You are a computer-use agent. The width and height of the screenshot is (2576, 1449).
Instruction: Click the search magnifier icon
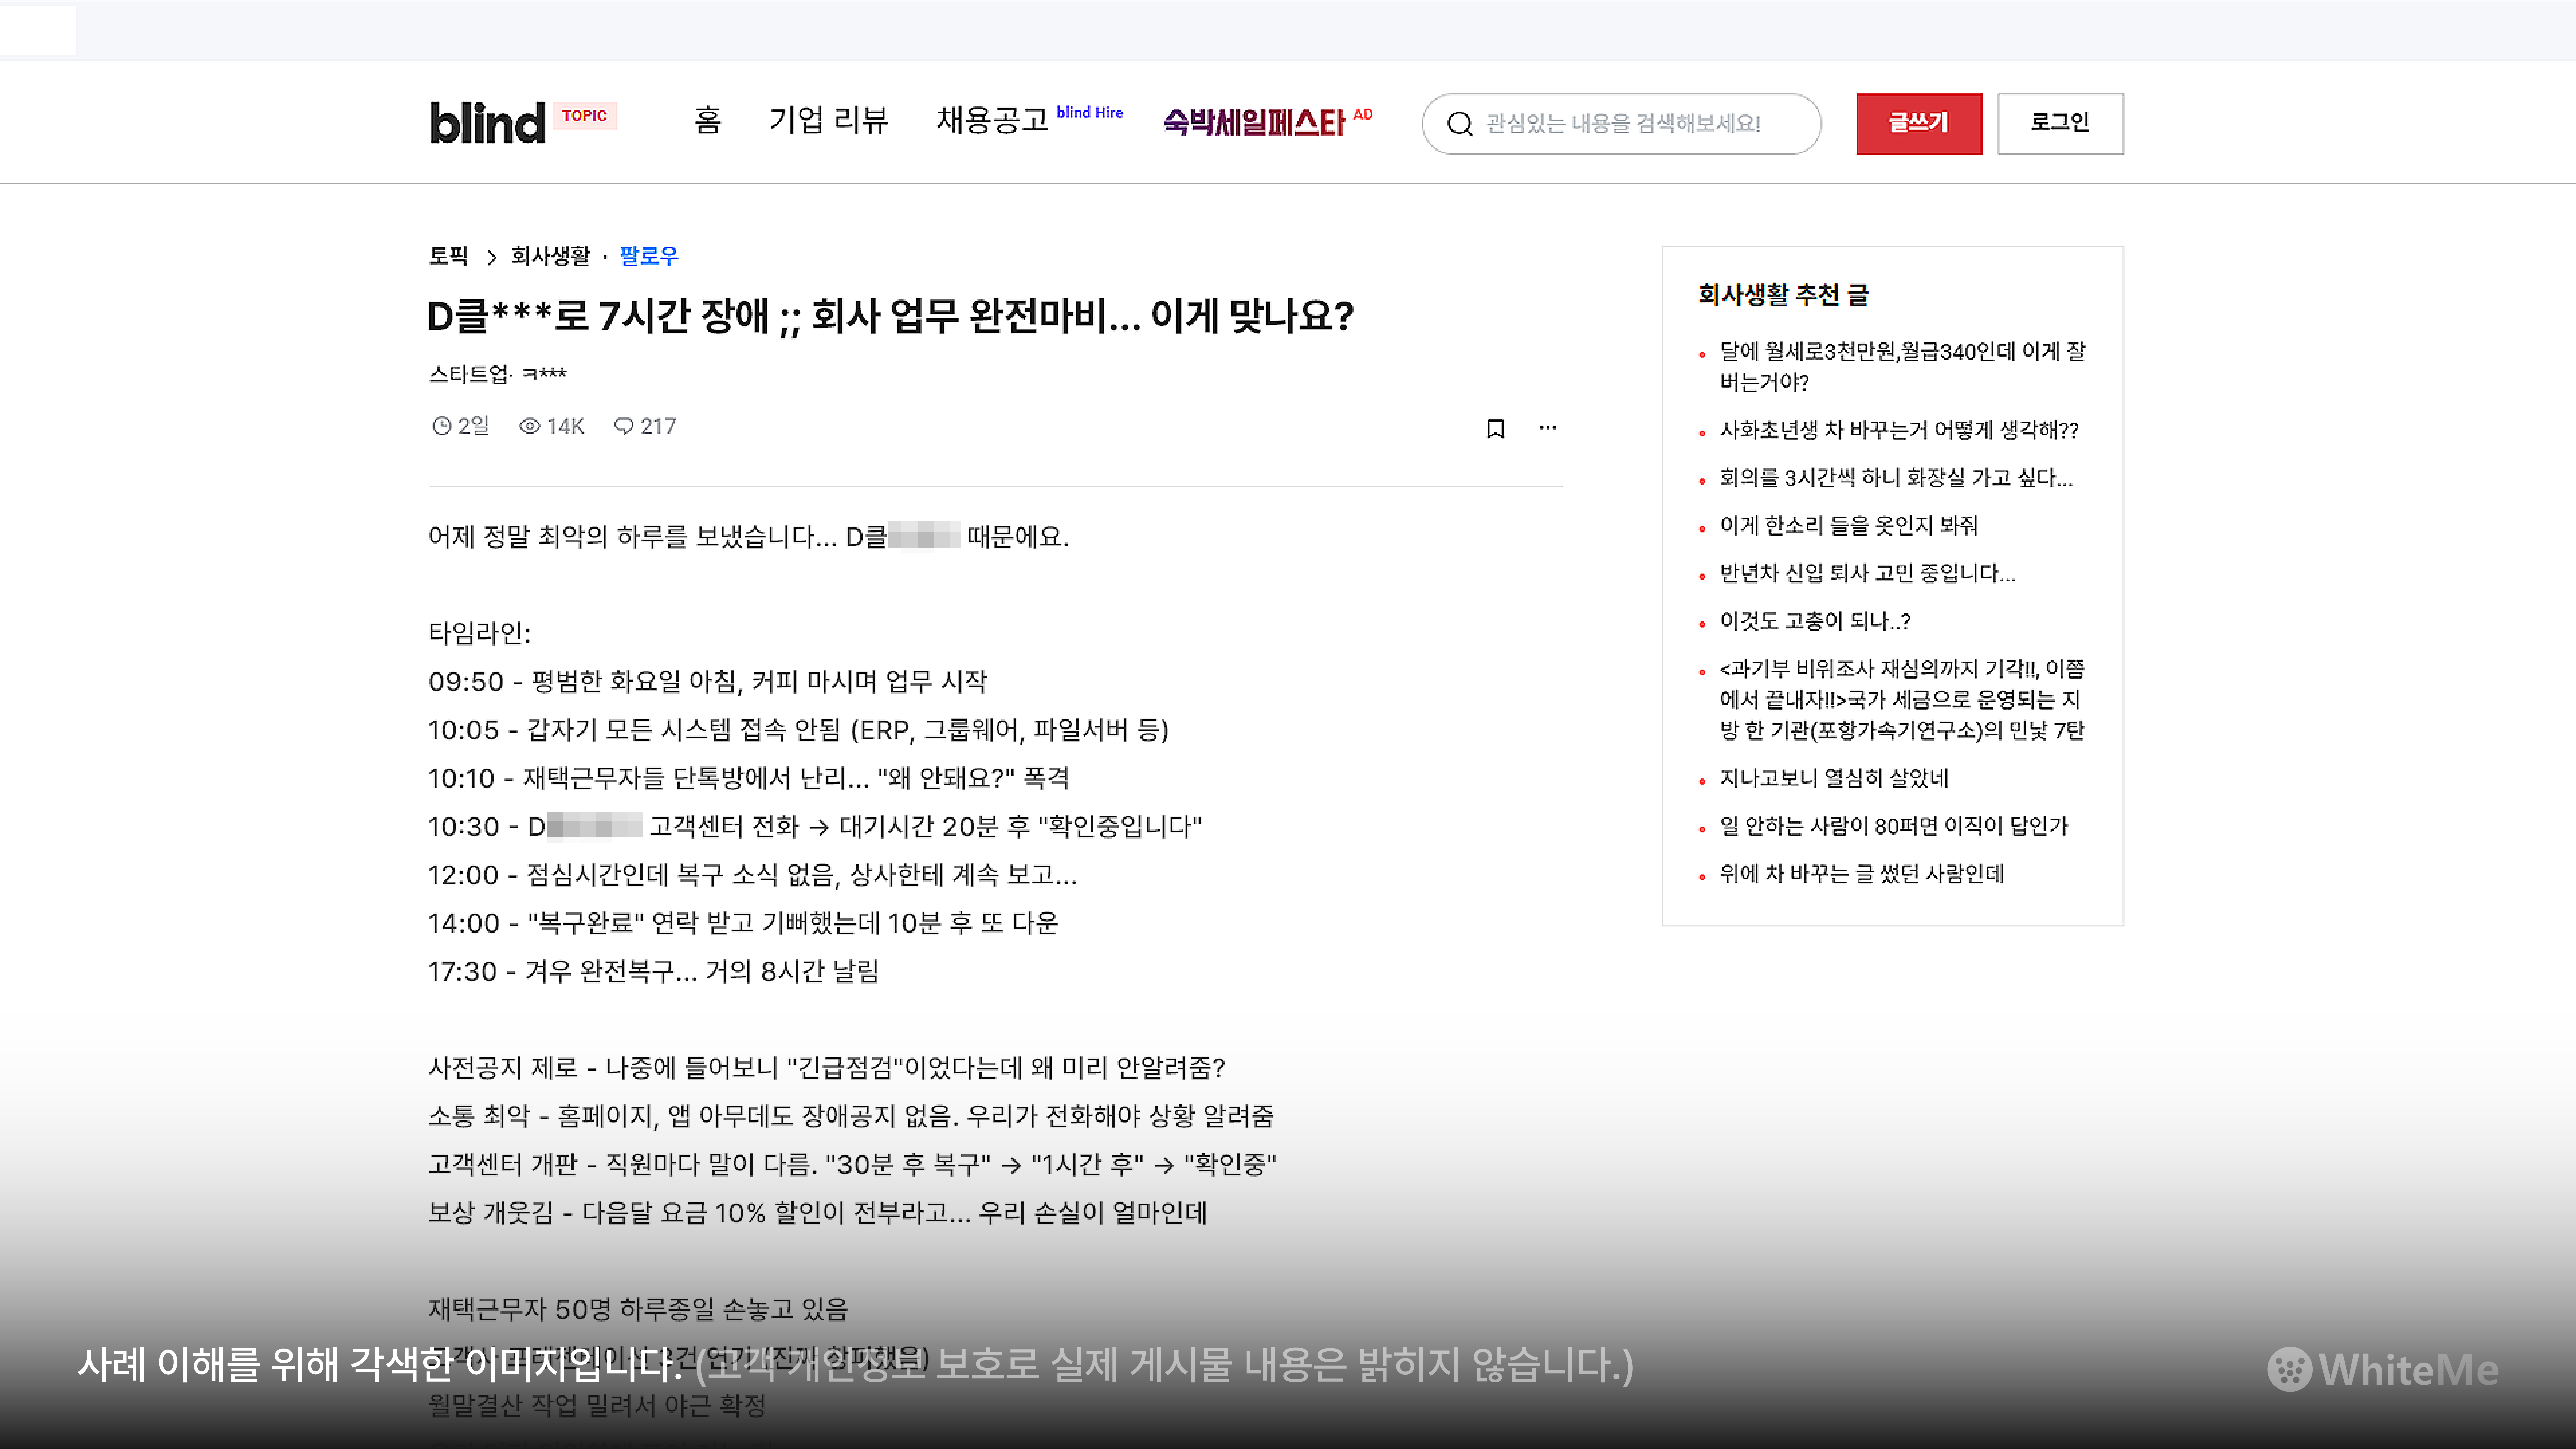(x=1460, y=124)
